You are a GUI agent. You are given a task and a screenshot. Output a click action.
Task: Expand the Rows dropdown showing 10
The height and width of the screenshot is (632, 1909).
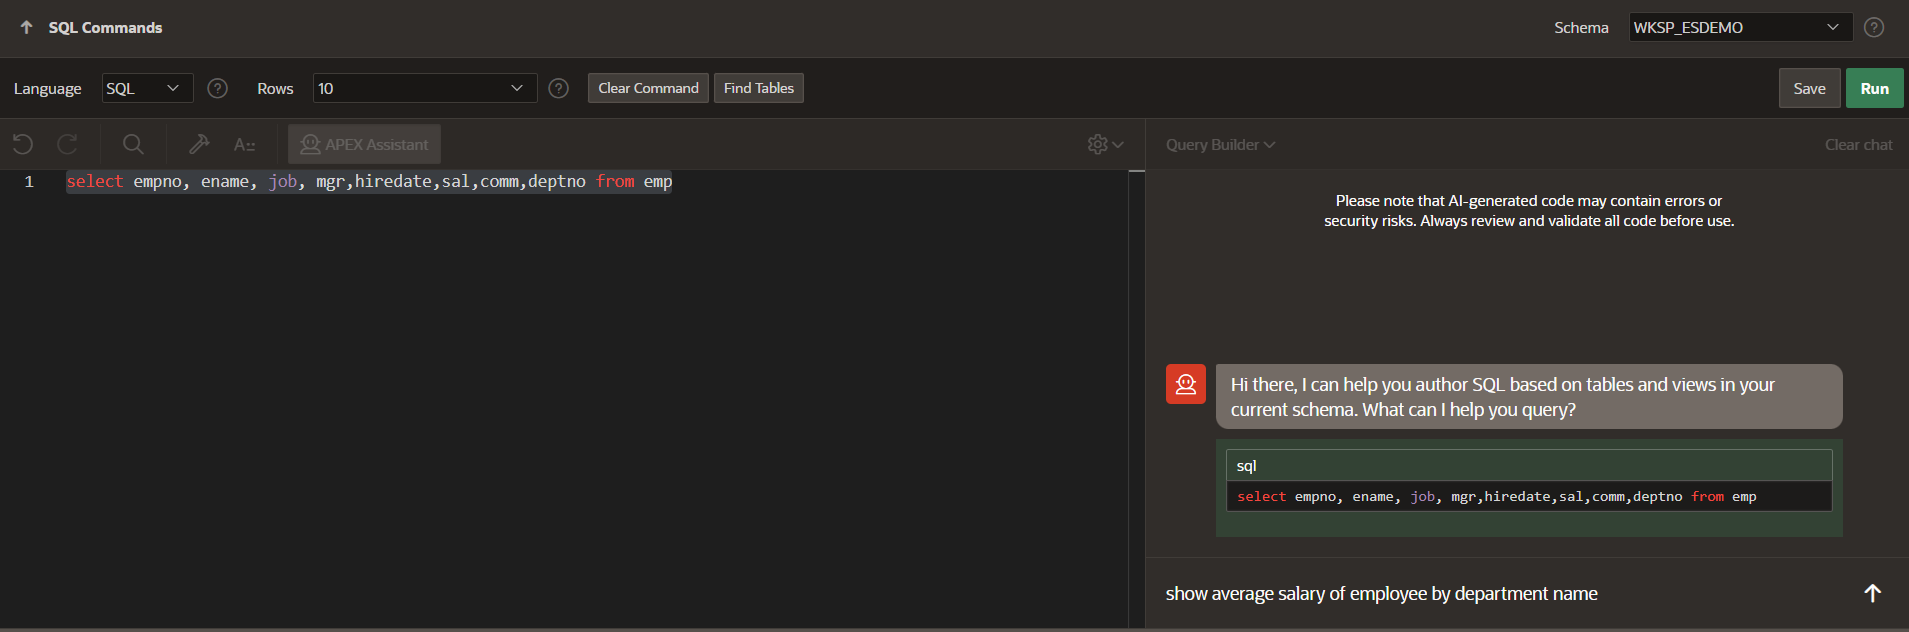[x=424, y=88]
